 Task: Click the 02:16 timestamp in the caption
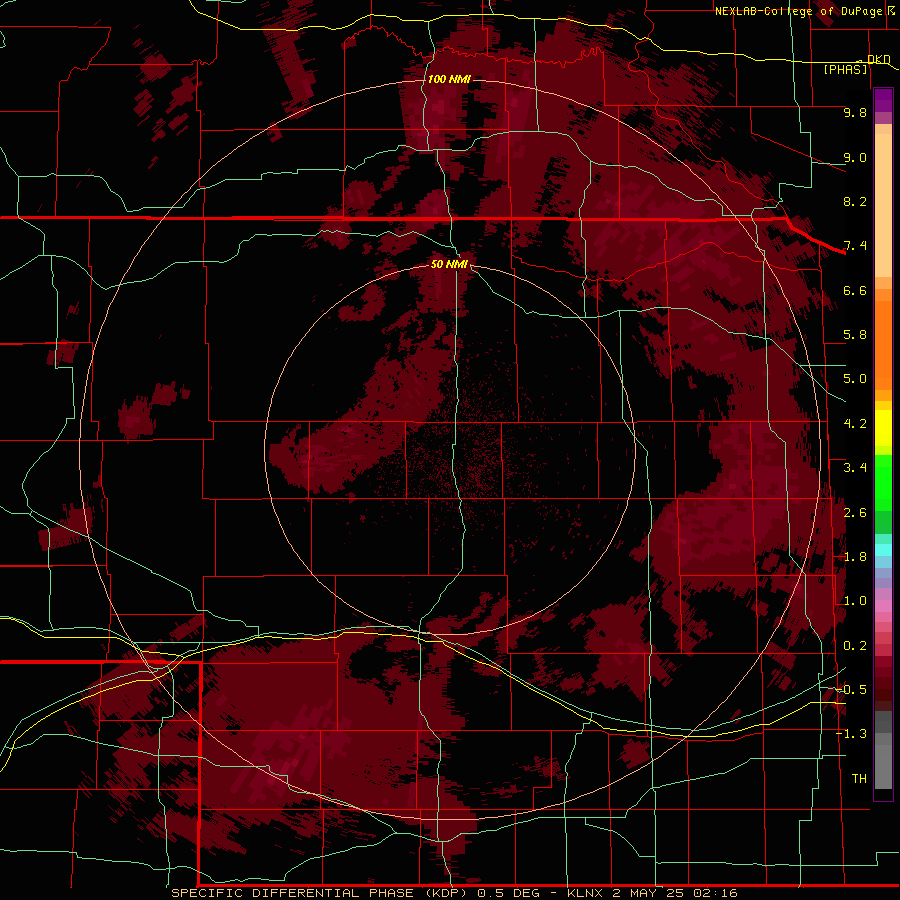(715, 893)
